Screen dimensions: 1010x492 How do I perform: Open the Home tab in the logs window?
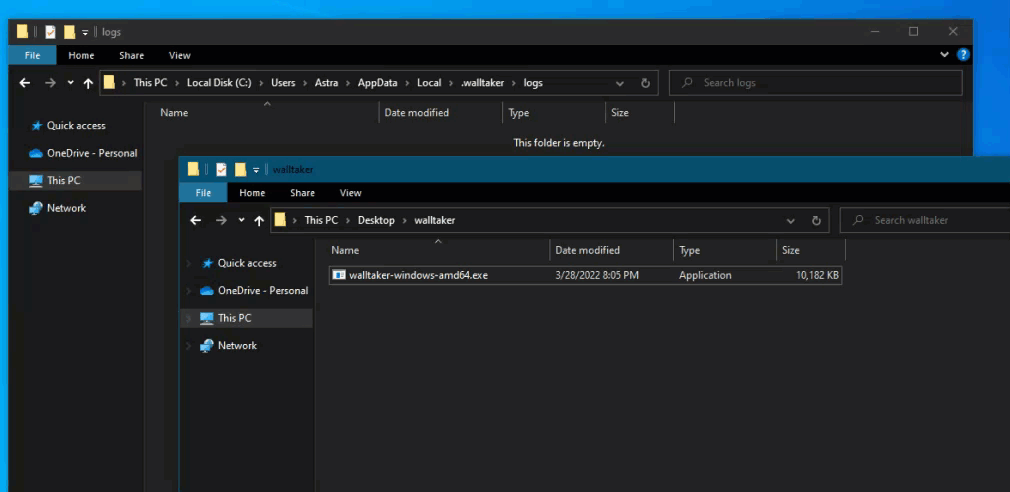pos(81,55)
